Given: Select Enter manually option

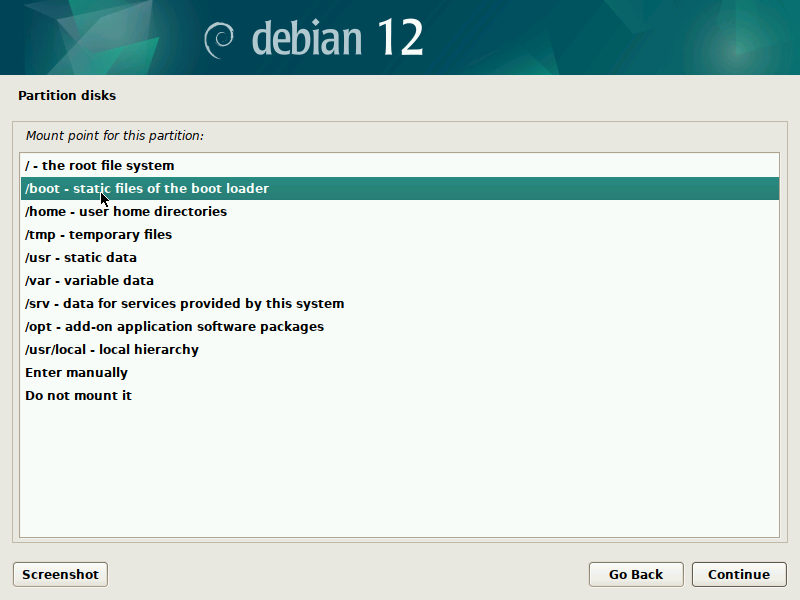Looking at the screenshot, I should [x=399, y=372].
